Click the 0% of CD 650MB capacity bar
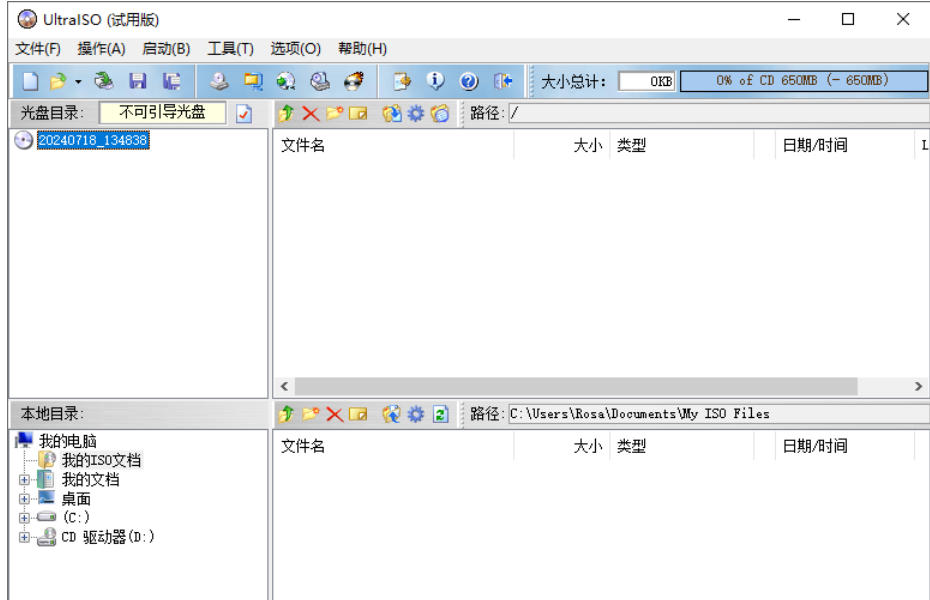 [803, 81]
